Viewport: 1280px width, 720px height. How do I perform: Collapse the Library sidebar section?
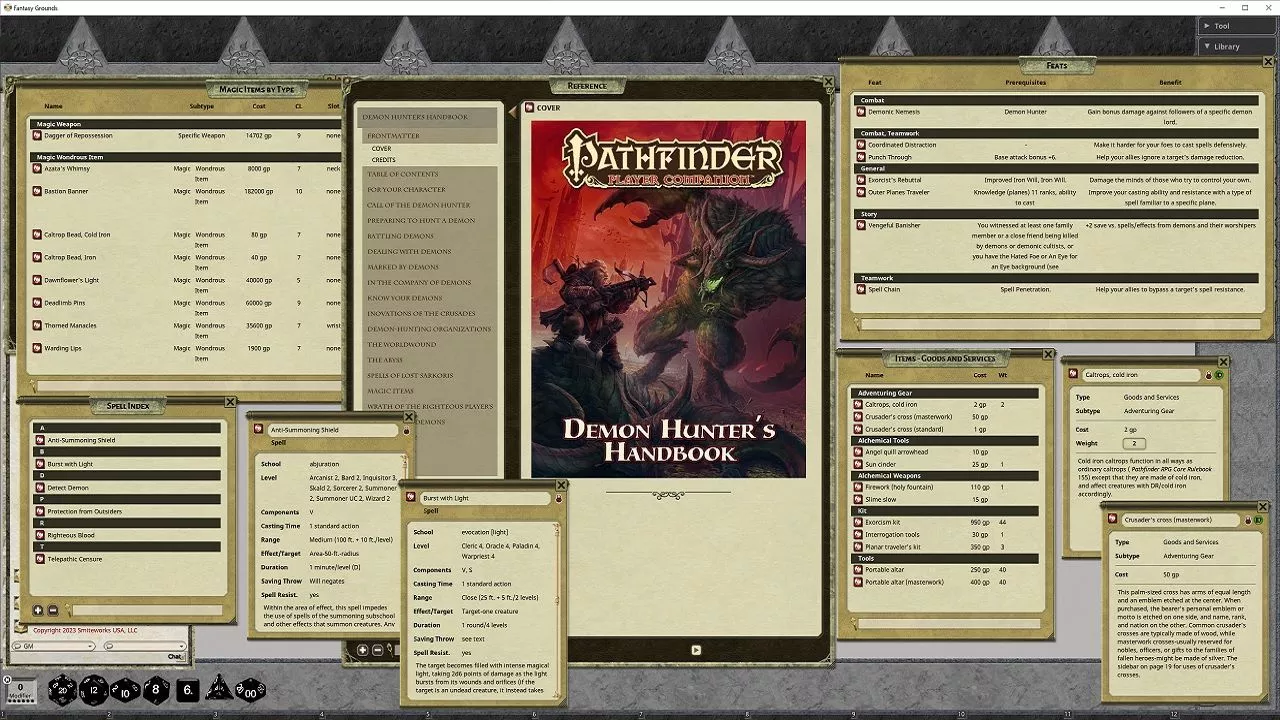pyautogui.click(x=1236, y=46)
